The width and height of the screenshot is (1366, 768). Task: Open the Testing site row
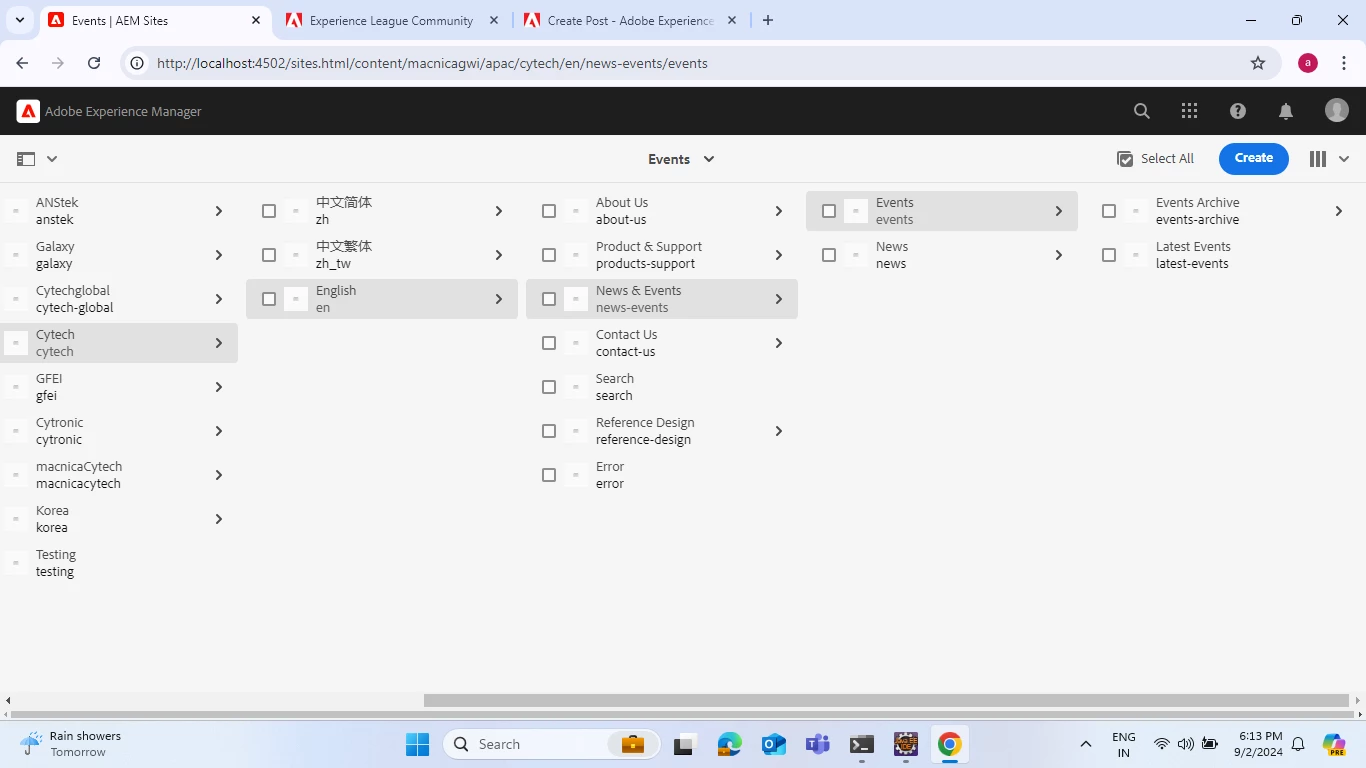(119, 563)
